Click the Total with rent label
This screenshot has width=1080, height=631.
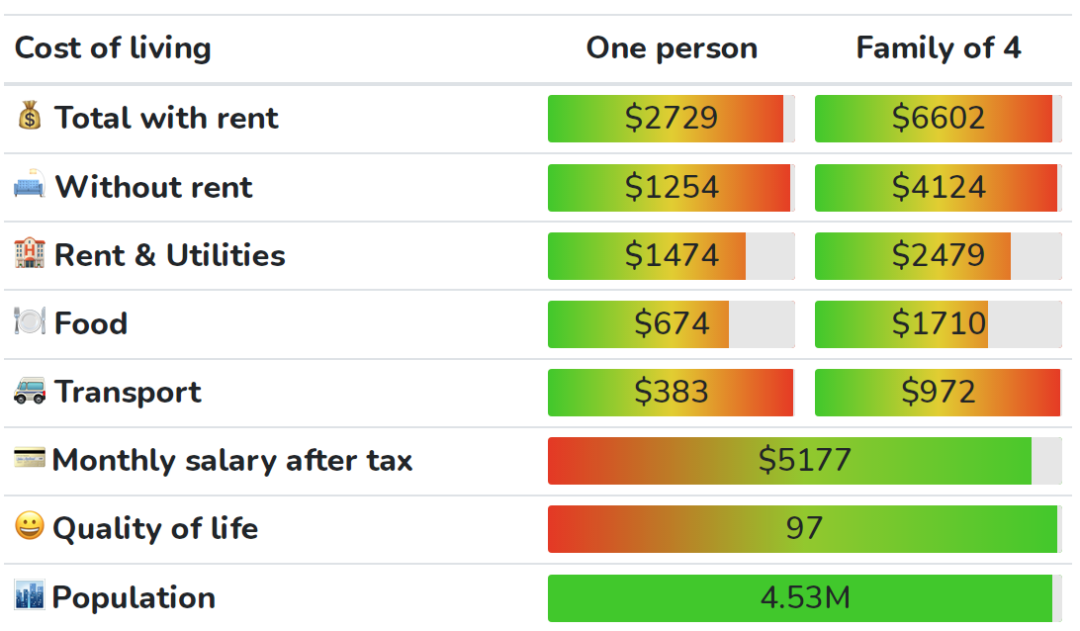[x=166, y=118]
